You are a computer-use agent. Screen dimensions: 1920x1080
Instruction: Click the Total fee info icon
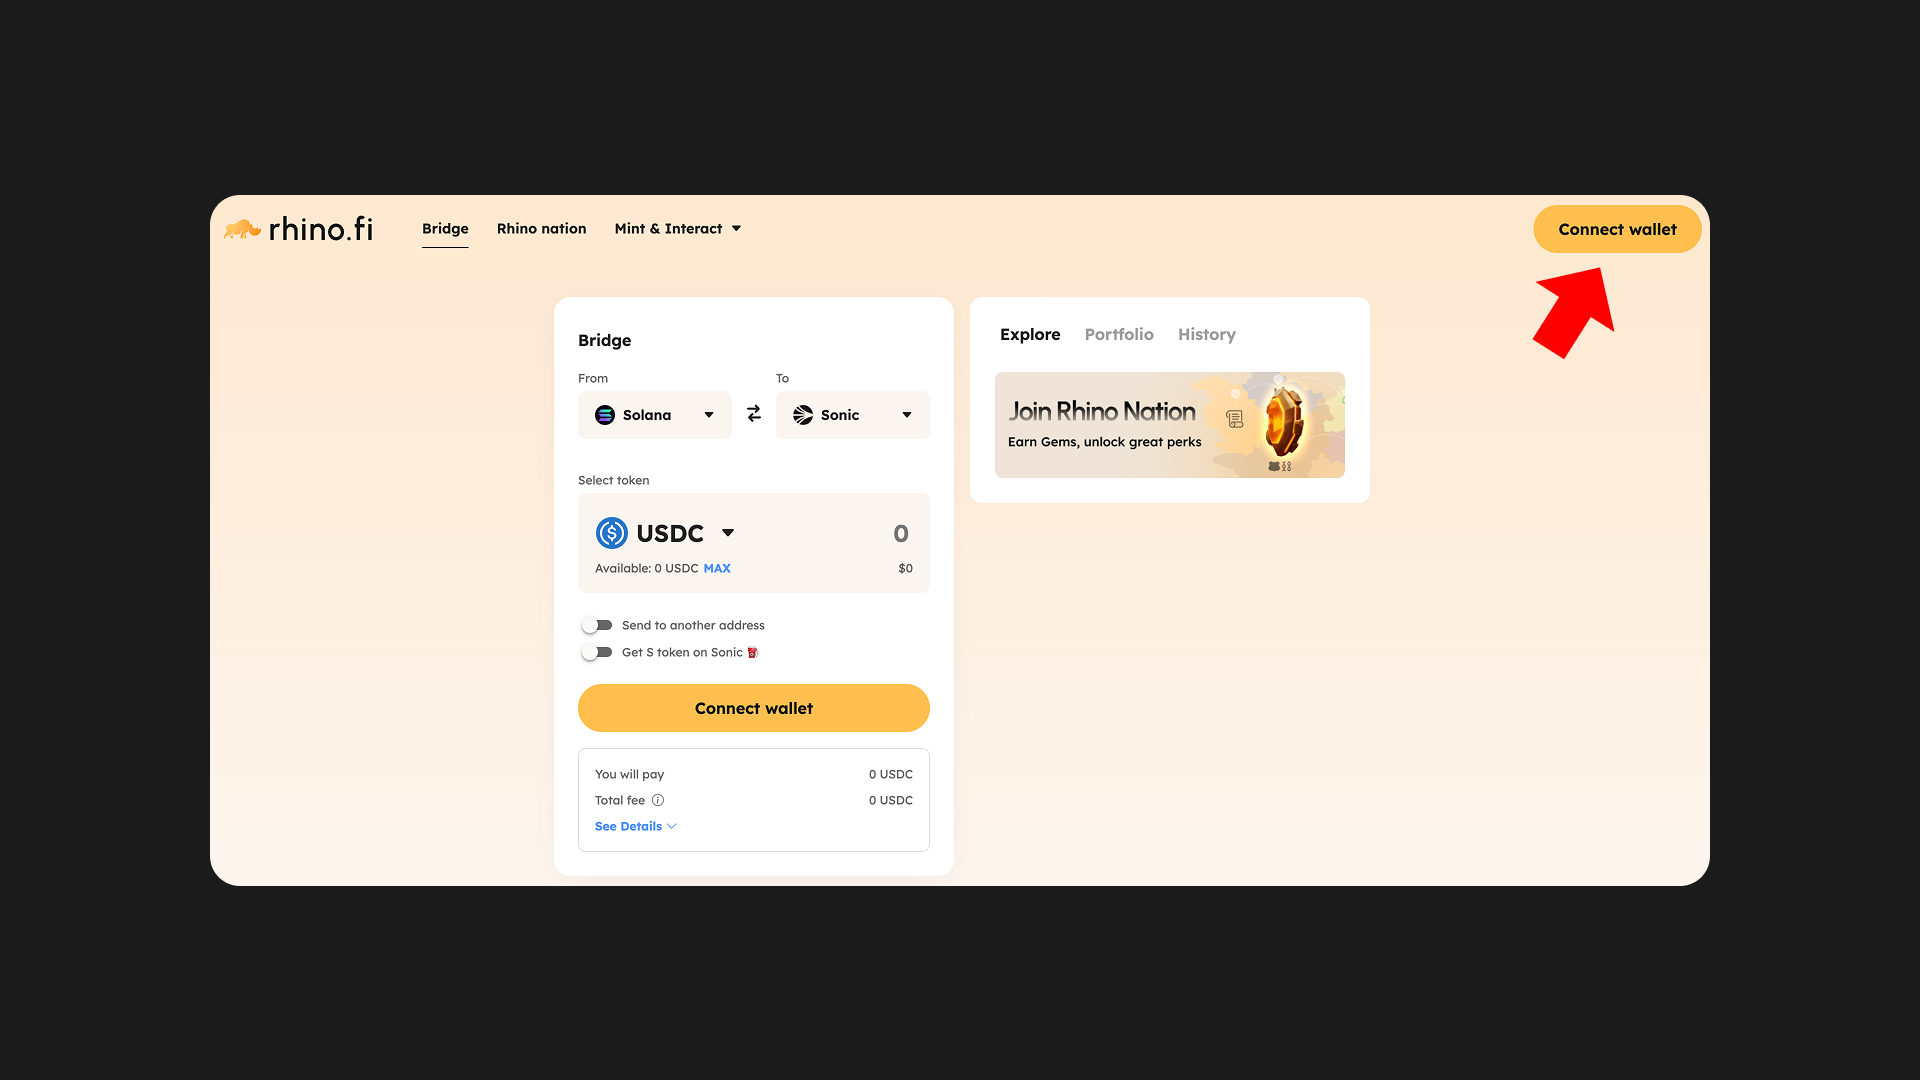pos(658,800)
